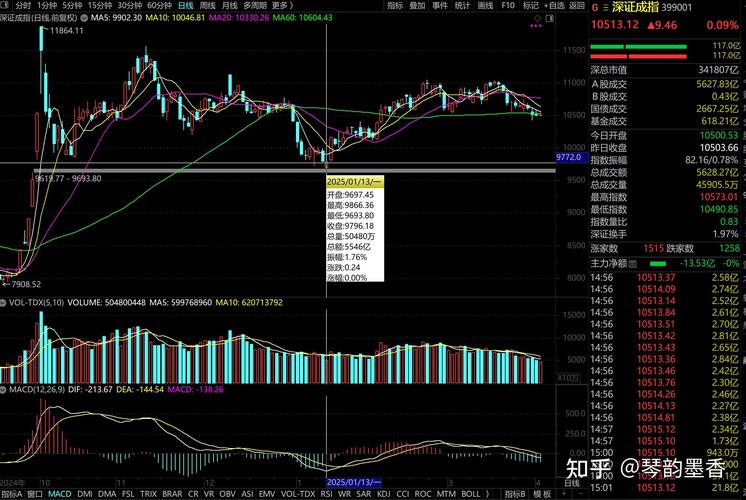The height and width of the screenshot is (500, 746).
Task: Open the VOL-TDX indicator dropdown arrow
Action: click(x=4, y=301)
